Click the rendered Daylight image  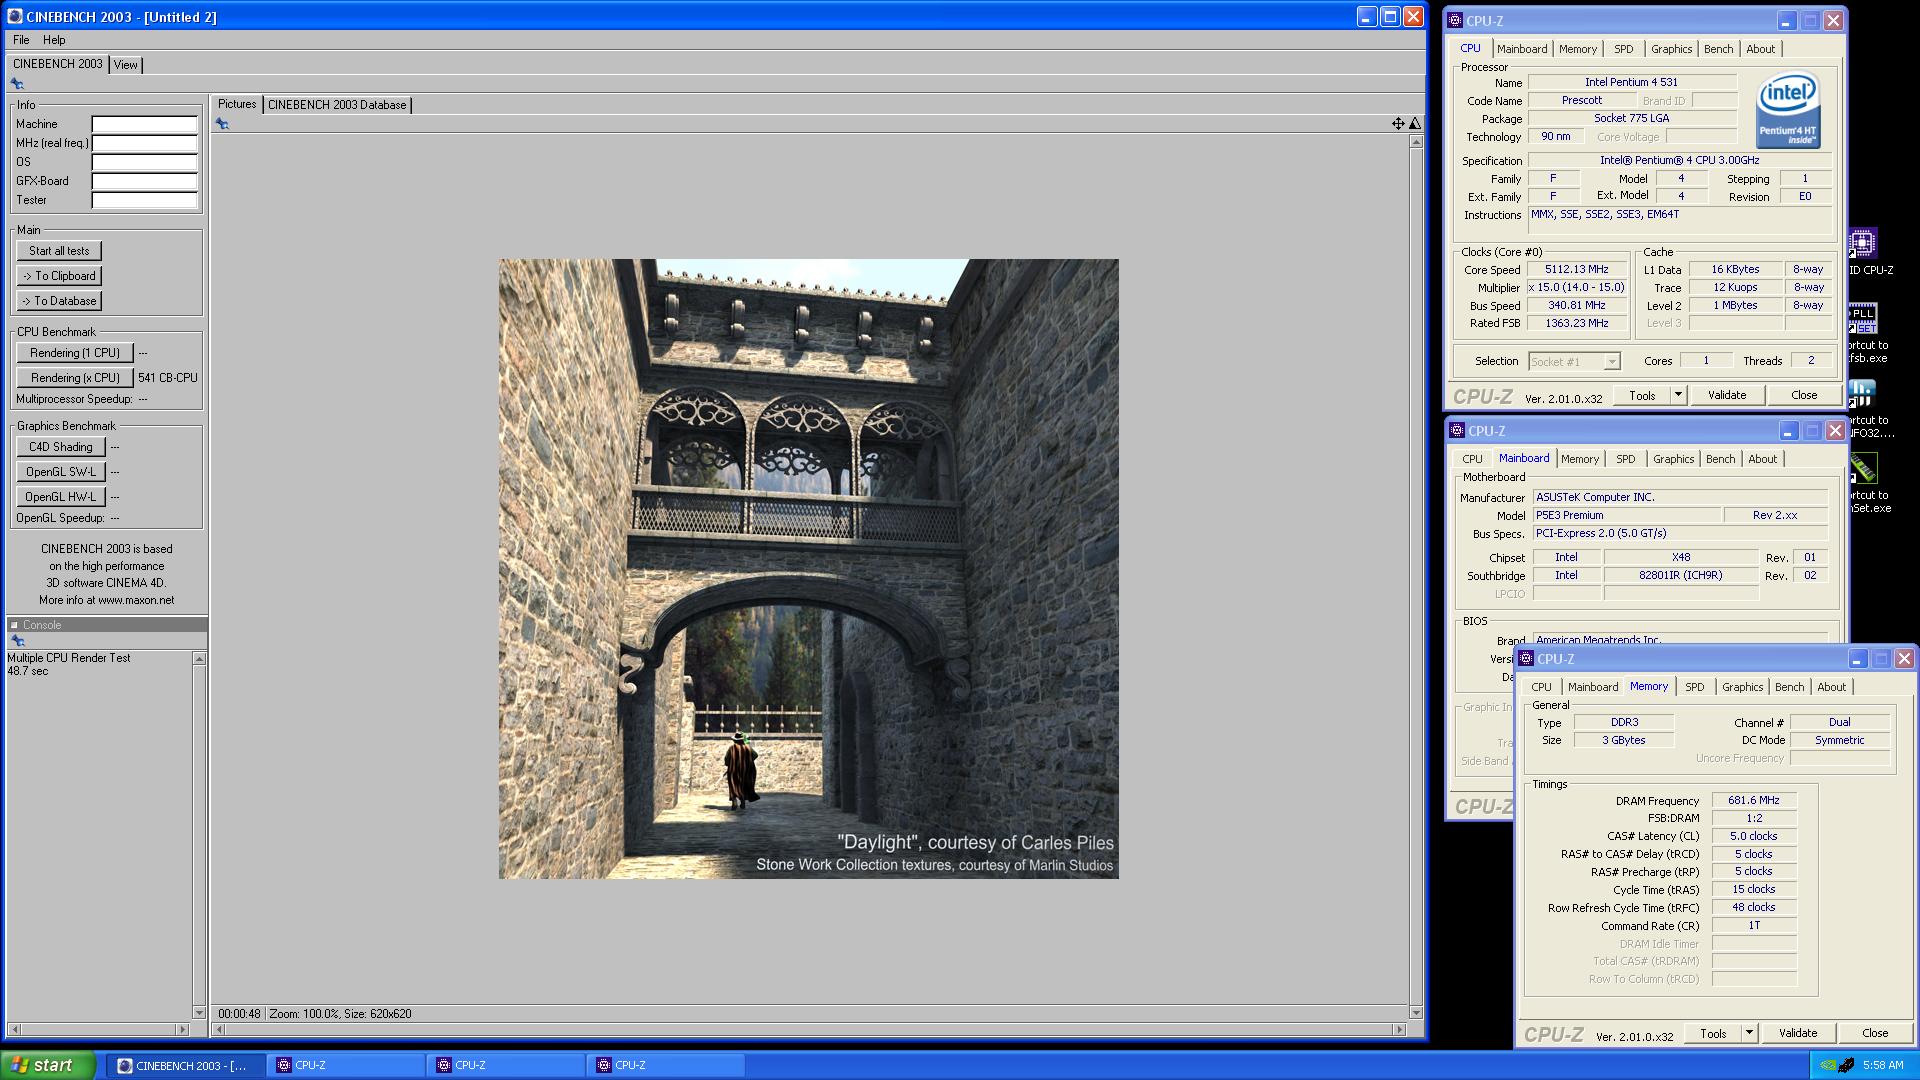click(809, 569)
